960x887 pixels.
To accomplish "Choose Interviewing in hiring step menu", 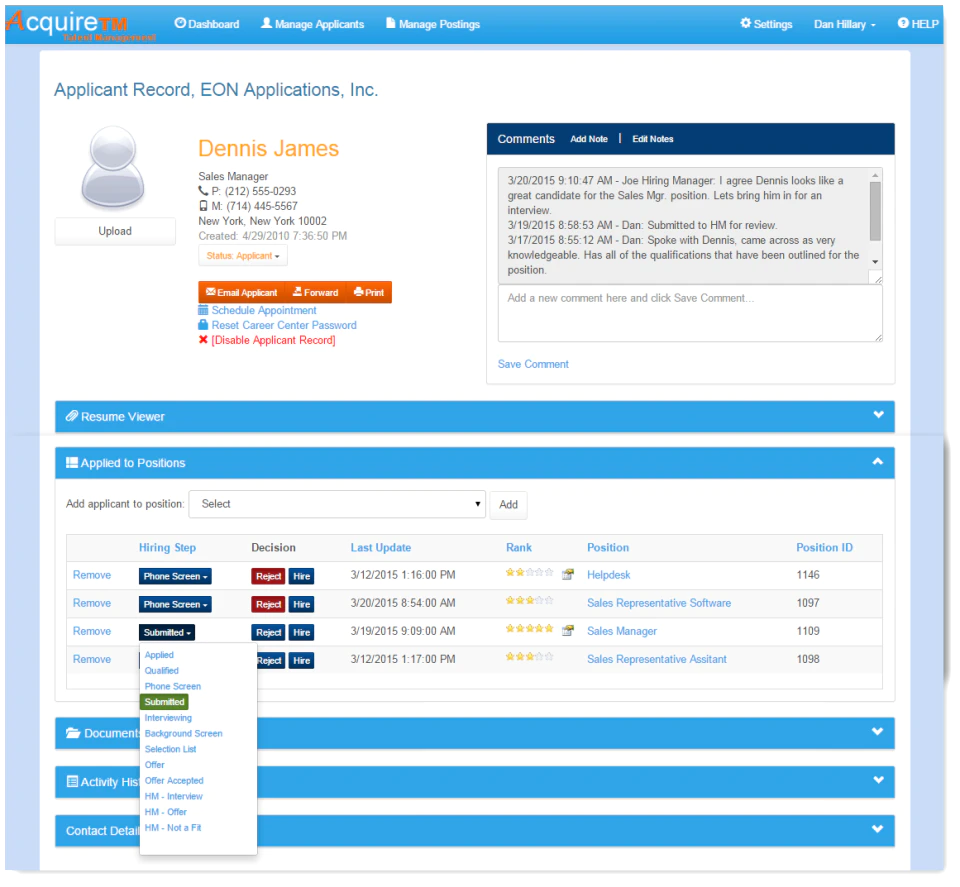I will (x=168, y=718).
